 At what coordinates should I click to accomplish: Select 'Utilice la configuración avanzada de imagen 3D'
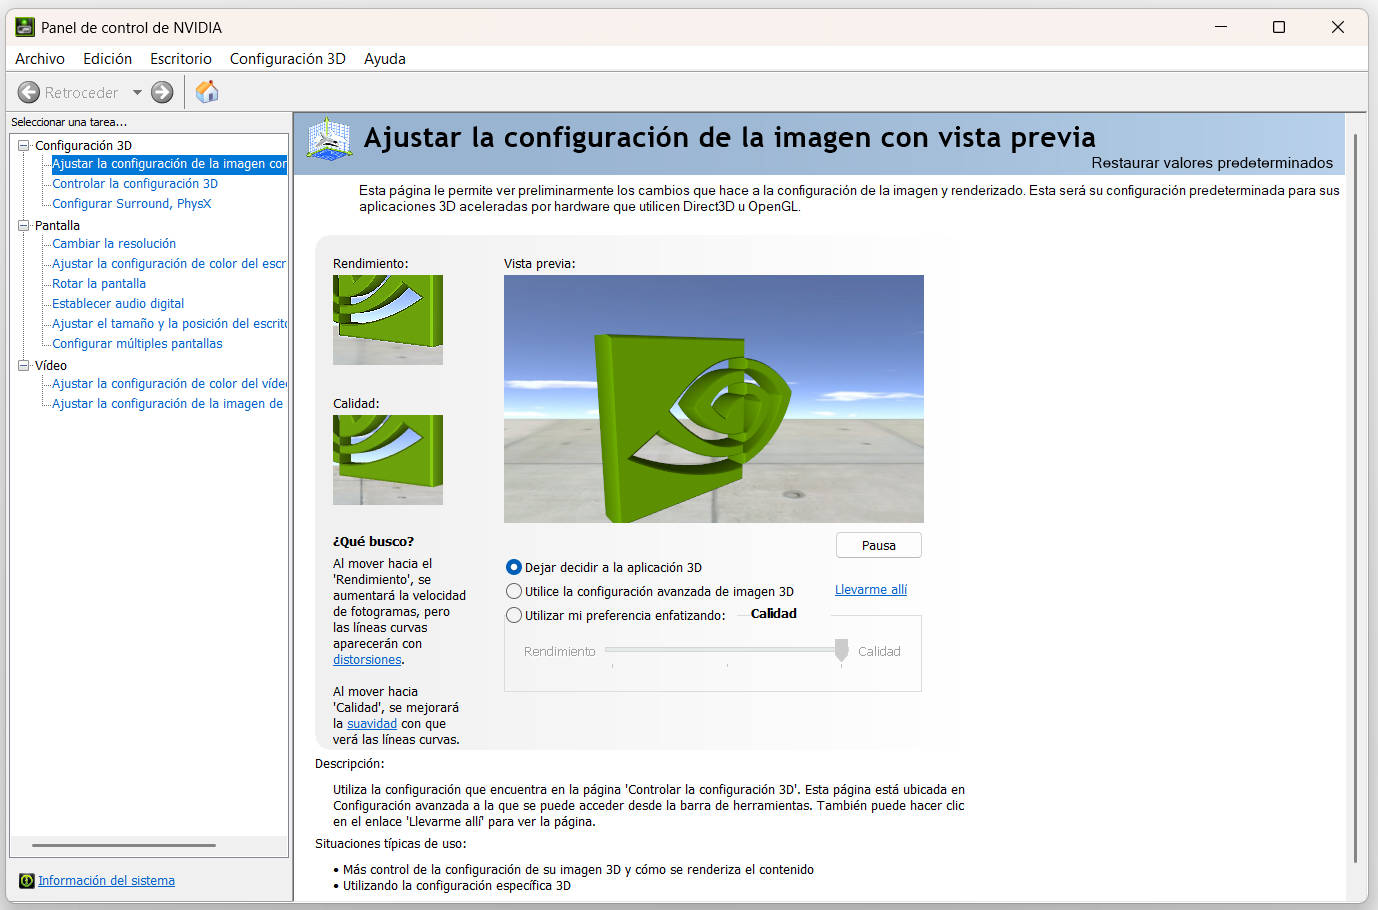514,591
